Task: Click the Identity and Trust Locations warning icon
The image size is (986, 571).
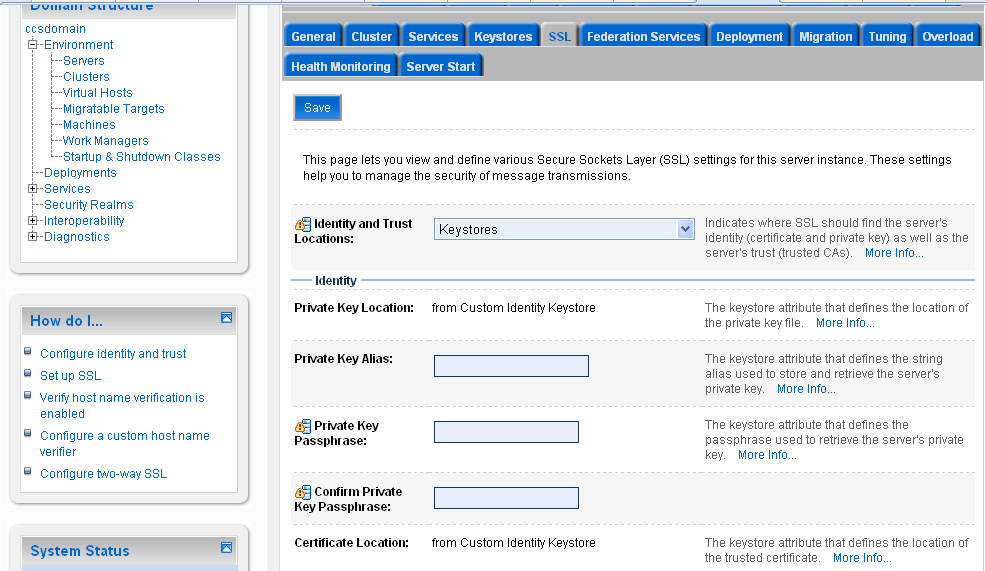Action: (303, 224)
